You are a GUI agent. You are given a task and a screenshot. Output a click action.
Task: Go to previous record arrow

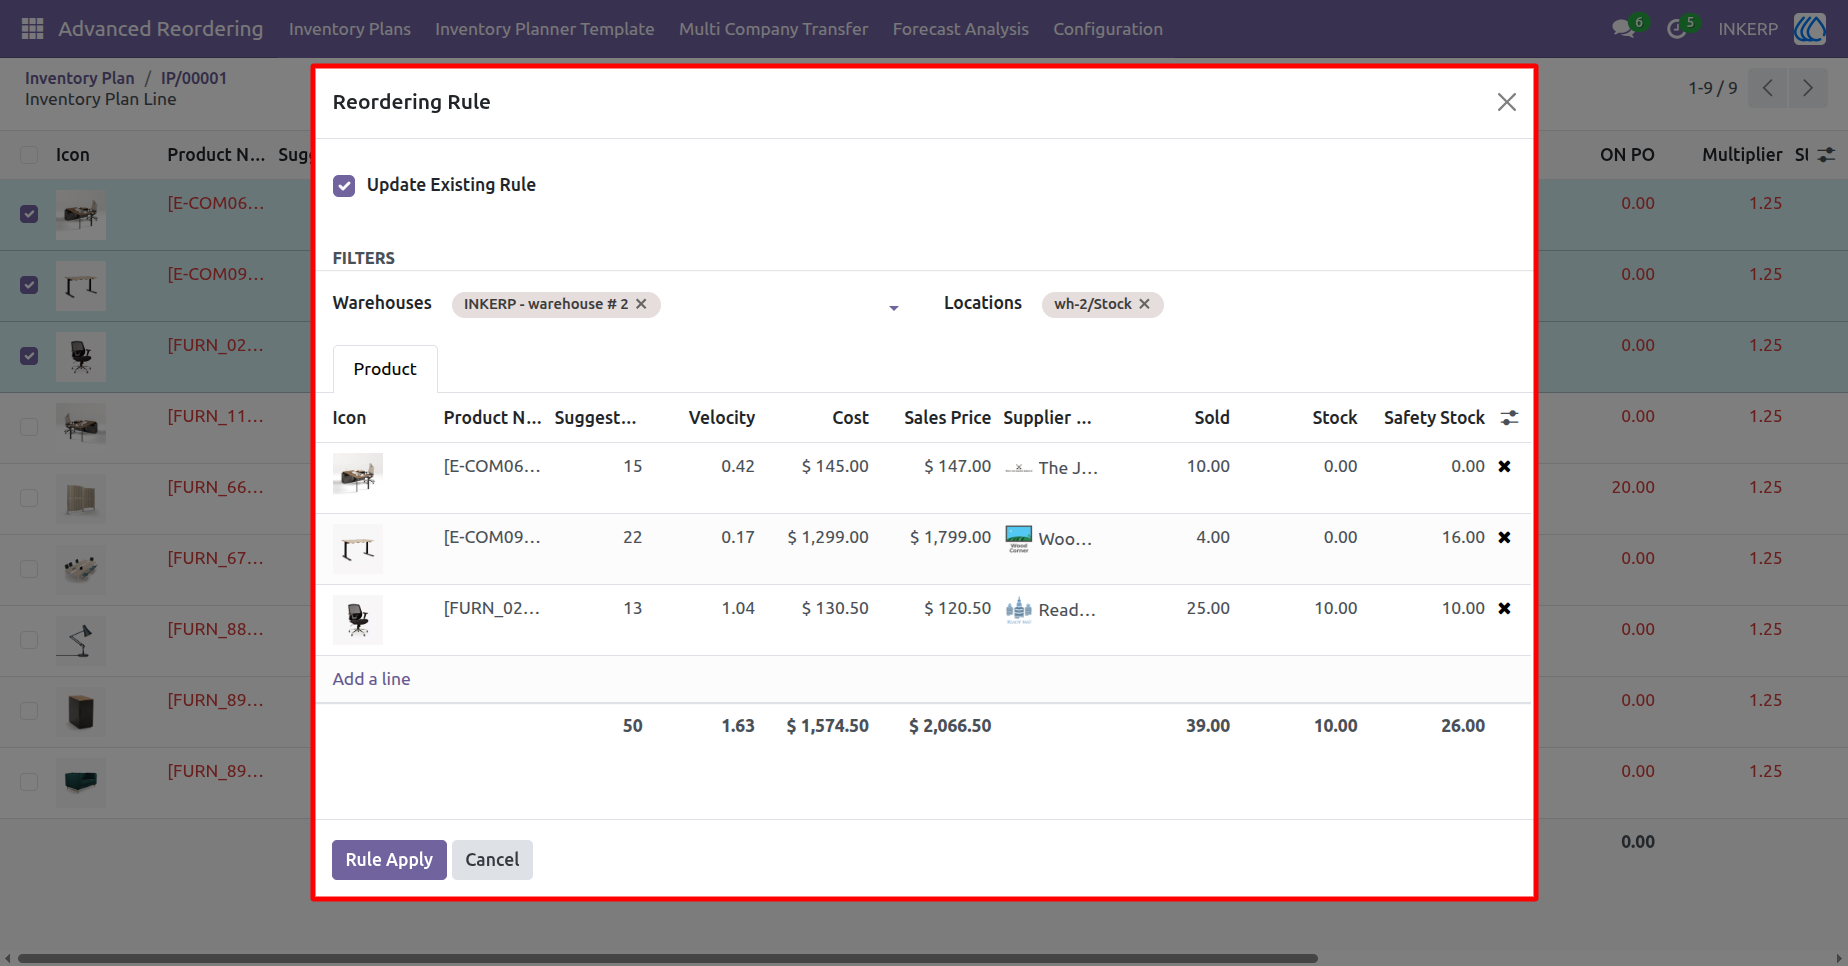(1768, 88)
